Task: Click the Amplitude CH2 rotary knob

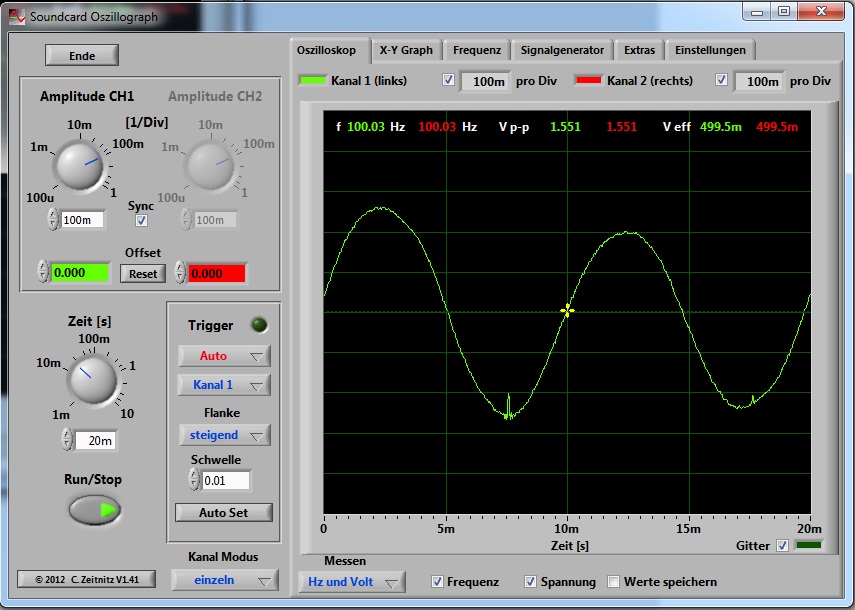Action: point(211,166)
